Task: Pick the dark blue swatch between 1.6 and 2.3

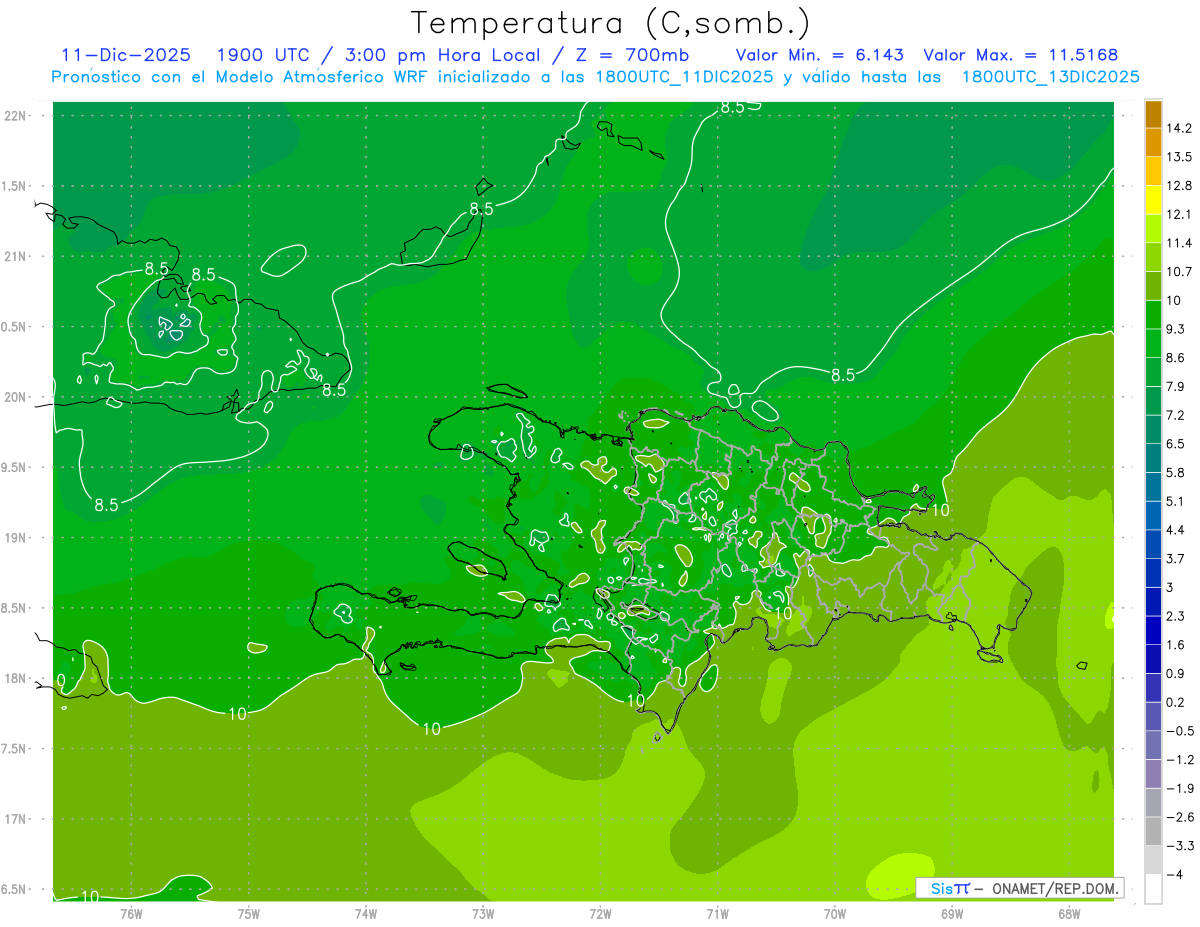Action: click(1153, 630)
